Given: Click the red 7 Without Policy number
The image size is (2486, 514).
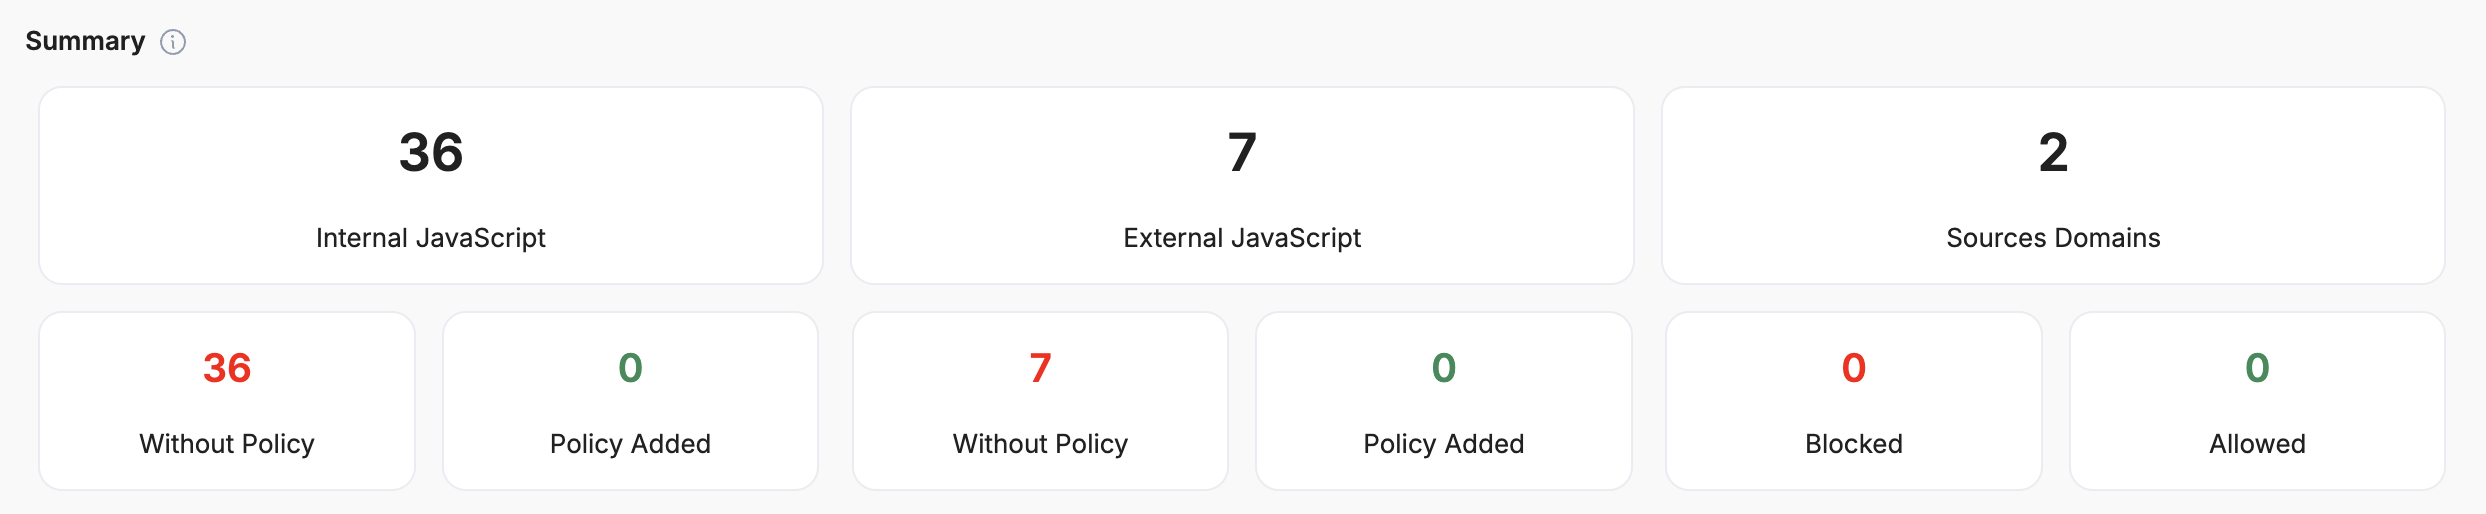Looking at the screenshot, I should tap(1040, 368).
